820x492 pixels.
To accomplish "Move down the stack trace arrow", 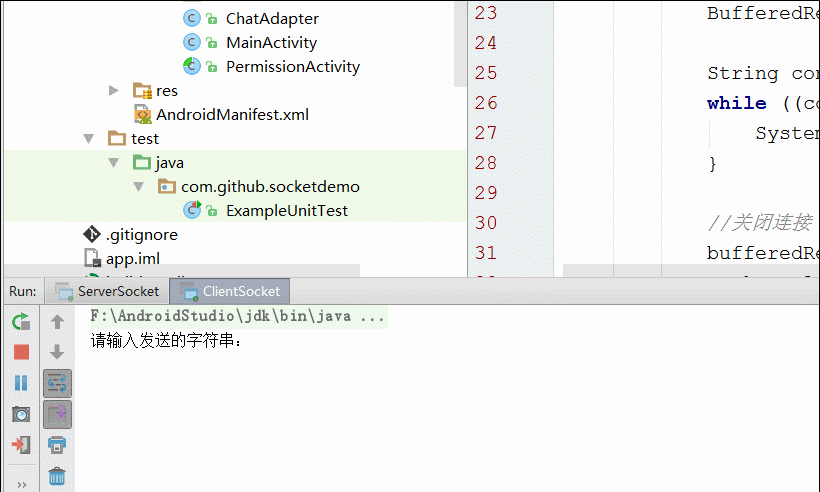I will [x=57, y=352].
